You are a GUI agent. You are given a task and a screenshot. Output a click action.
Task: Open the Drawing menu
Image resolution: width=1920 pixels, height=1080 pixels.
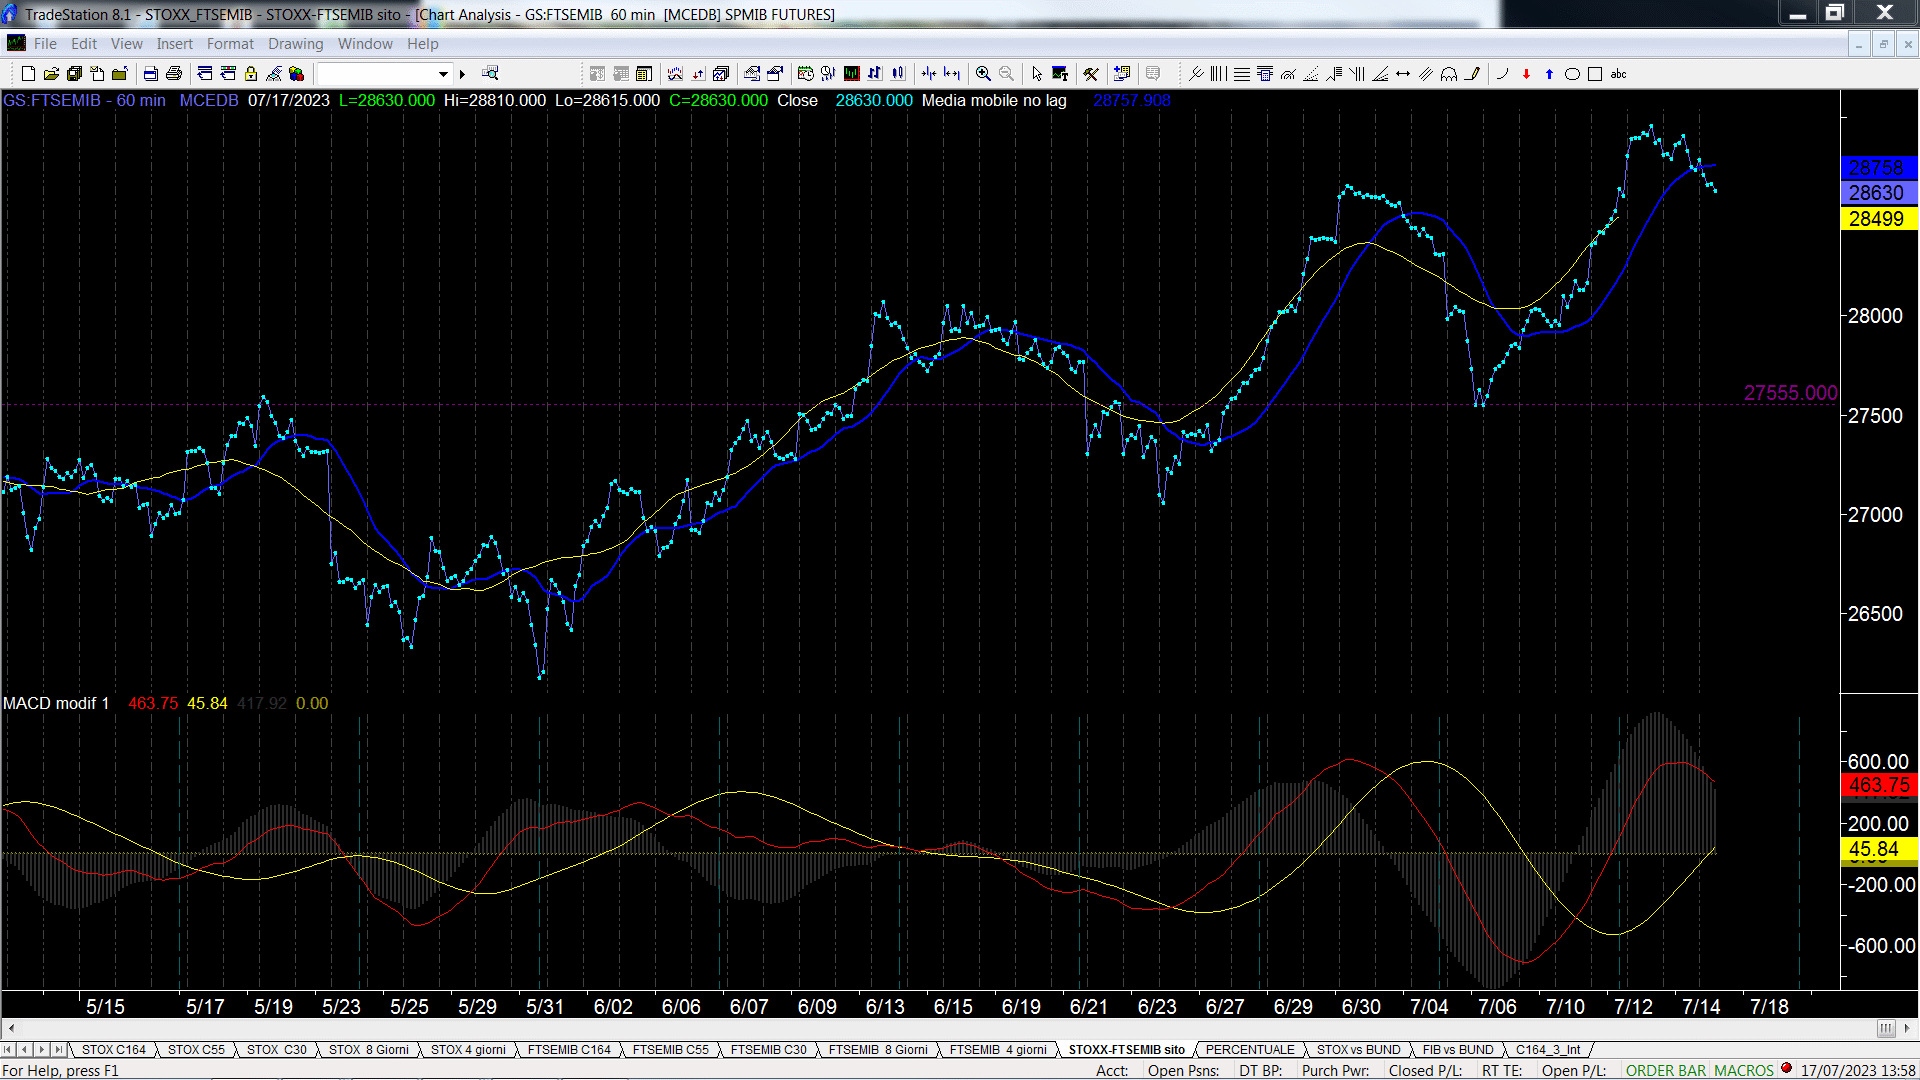coord(295,44)
